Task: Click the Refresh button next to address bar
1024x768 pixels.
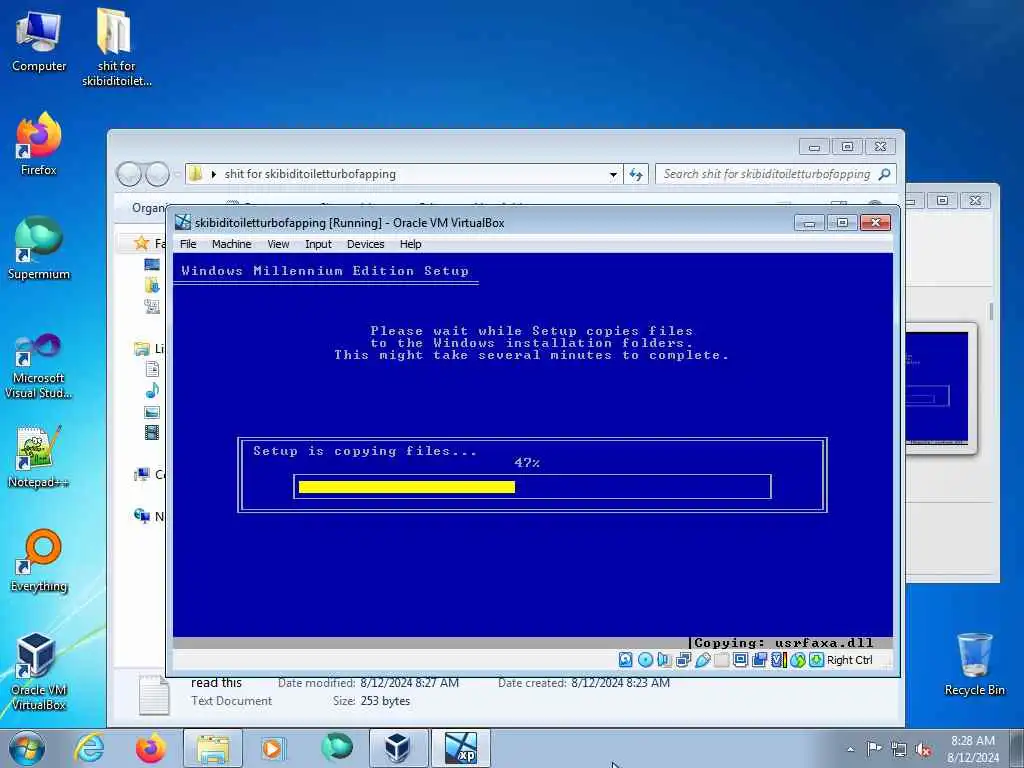Action: [635, 174]
